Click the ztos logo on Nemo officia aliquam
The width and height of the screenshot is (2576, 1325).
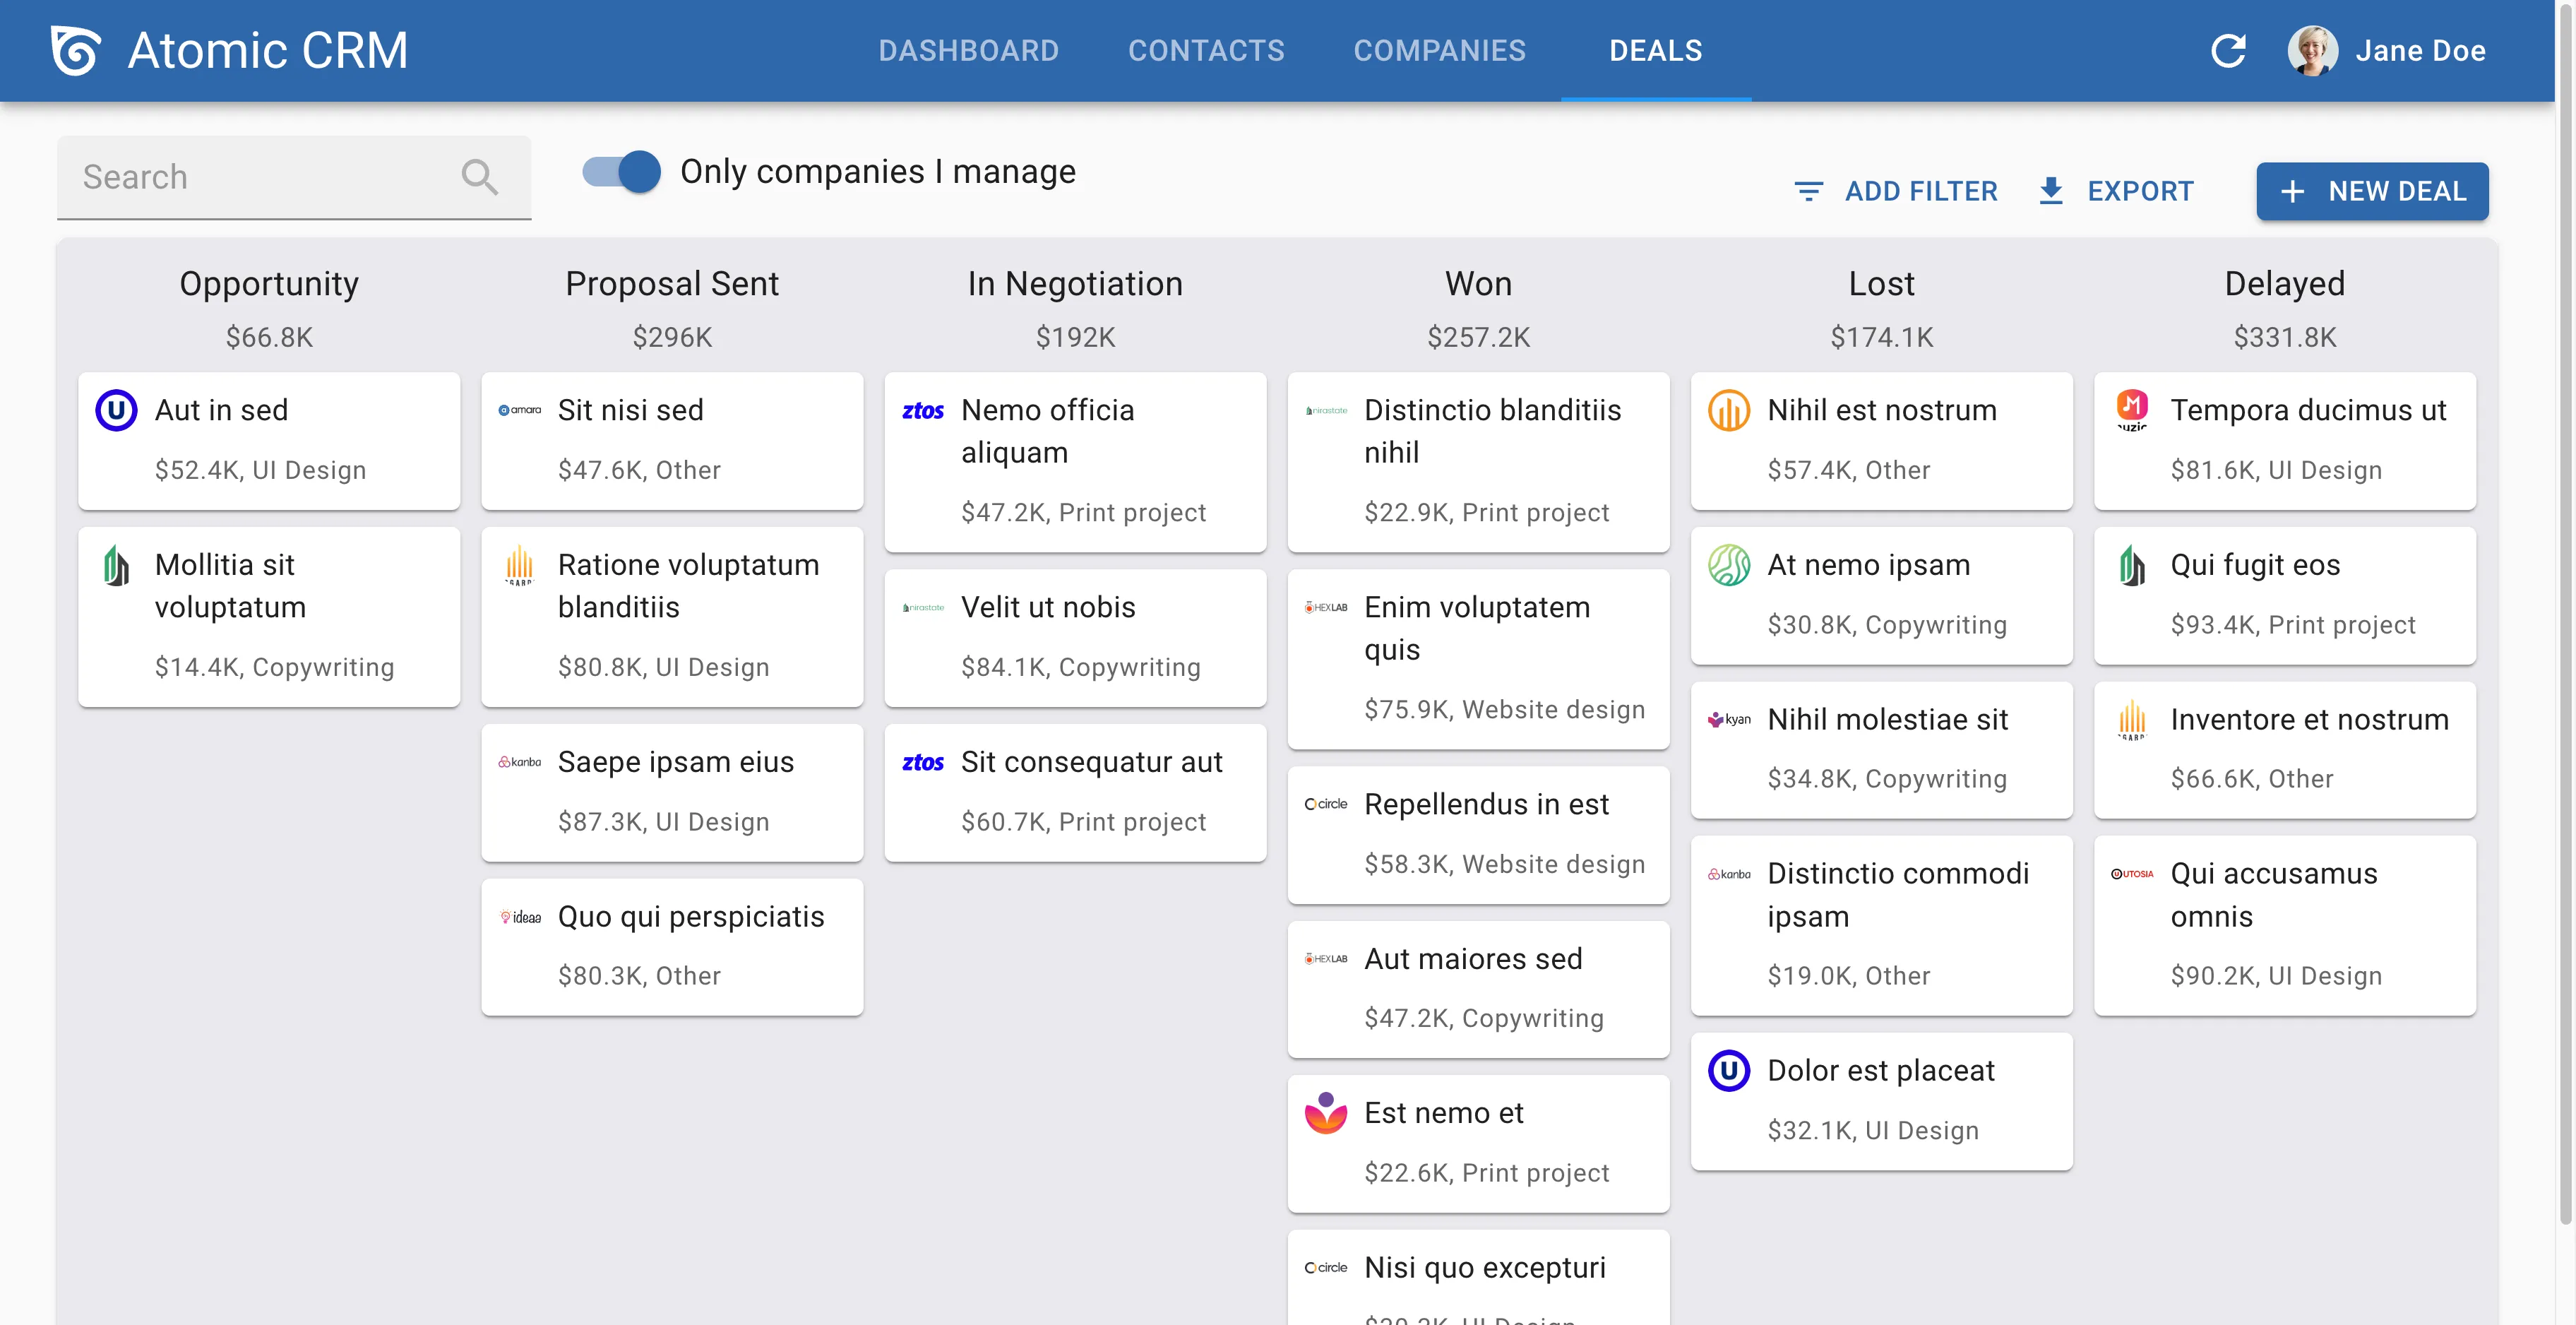click(923, 410)
